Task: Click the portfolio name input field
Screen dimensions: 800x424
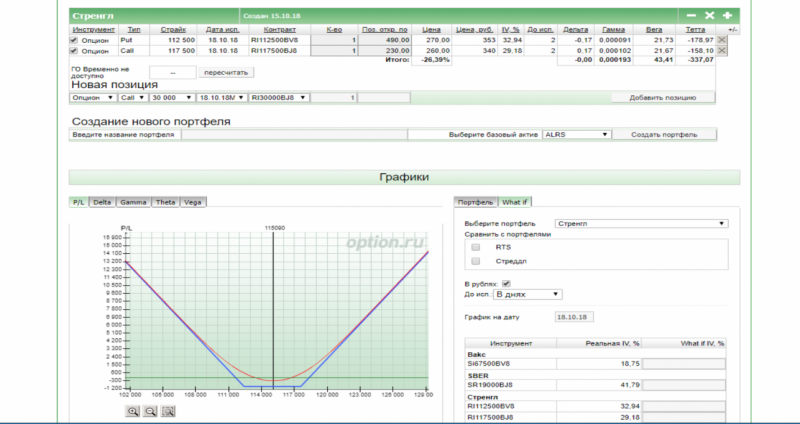Action: point(293,134)
